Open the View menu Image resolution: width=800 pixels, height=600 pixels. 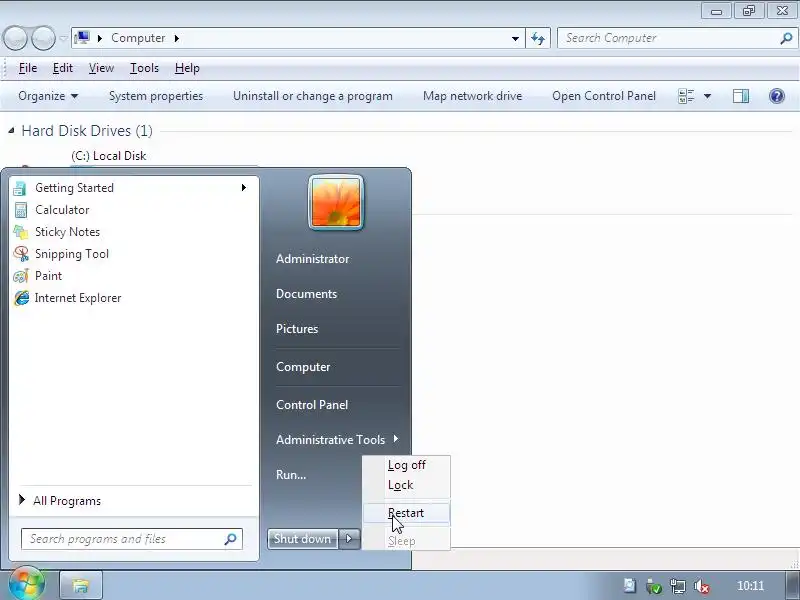101,68
